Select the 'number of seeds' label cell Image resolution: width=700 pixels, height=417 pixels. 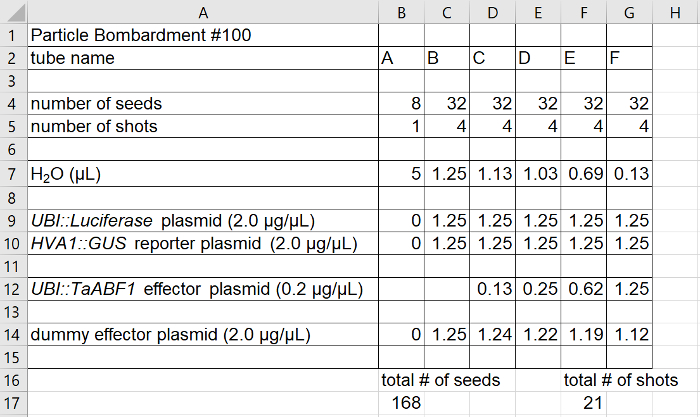click(x=96, y=104)
